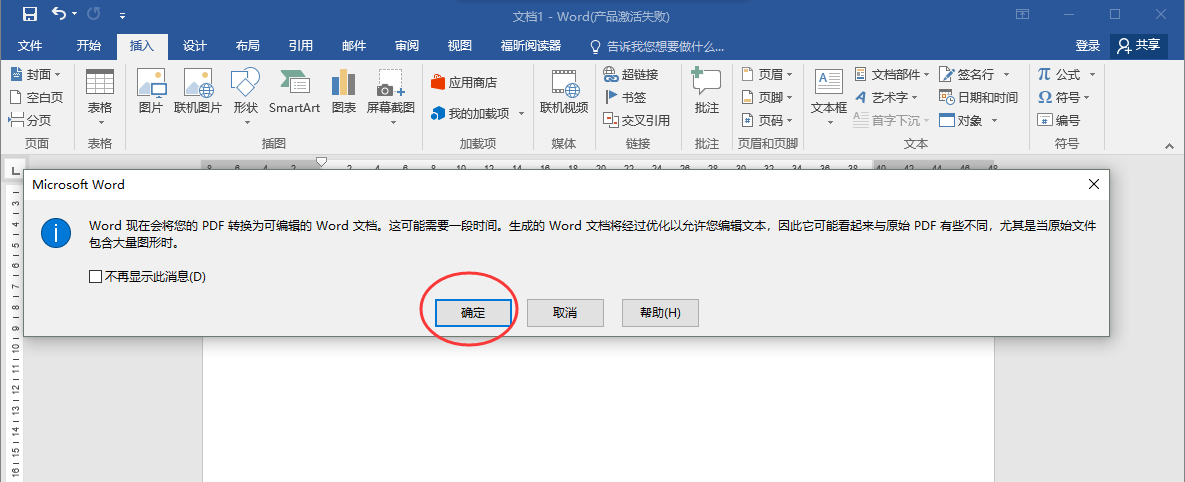Screen dimensions: 1185x482
Task: Insert a bookmark with 书签
Action: (x=625, y=97)
